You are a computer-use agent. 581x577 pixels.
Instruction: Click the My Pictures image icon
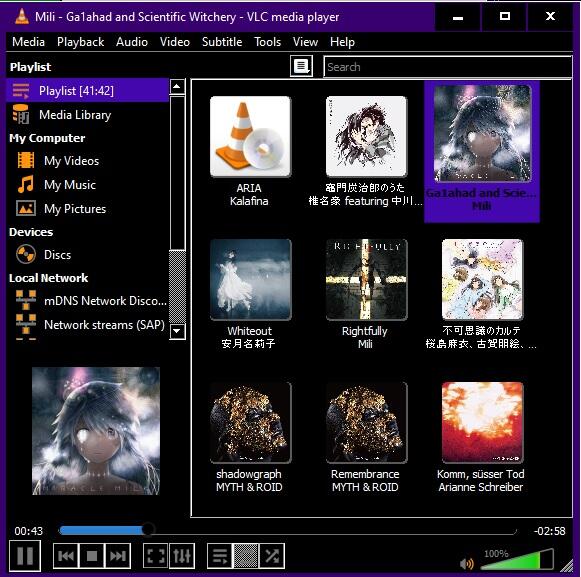[26, 208]
